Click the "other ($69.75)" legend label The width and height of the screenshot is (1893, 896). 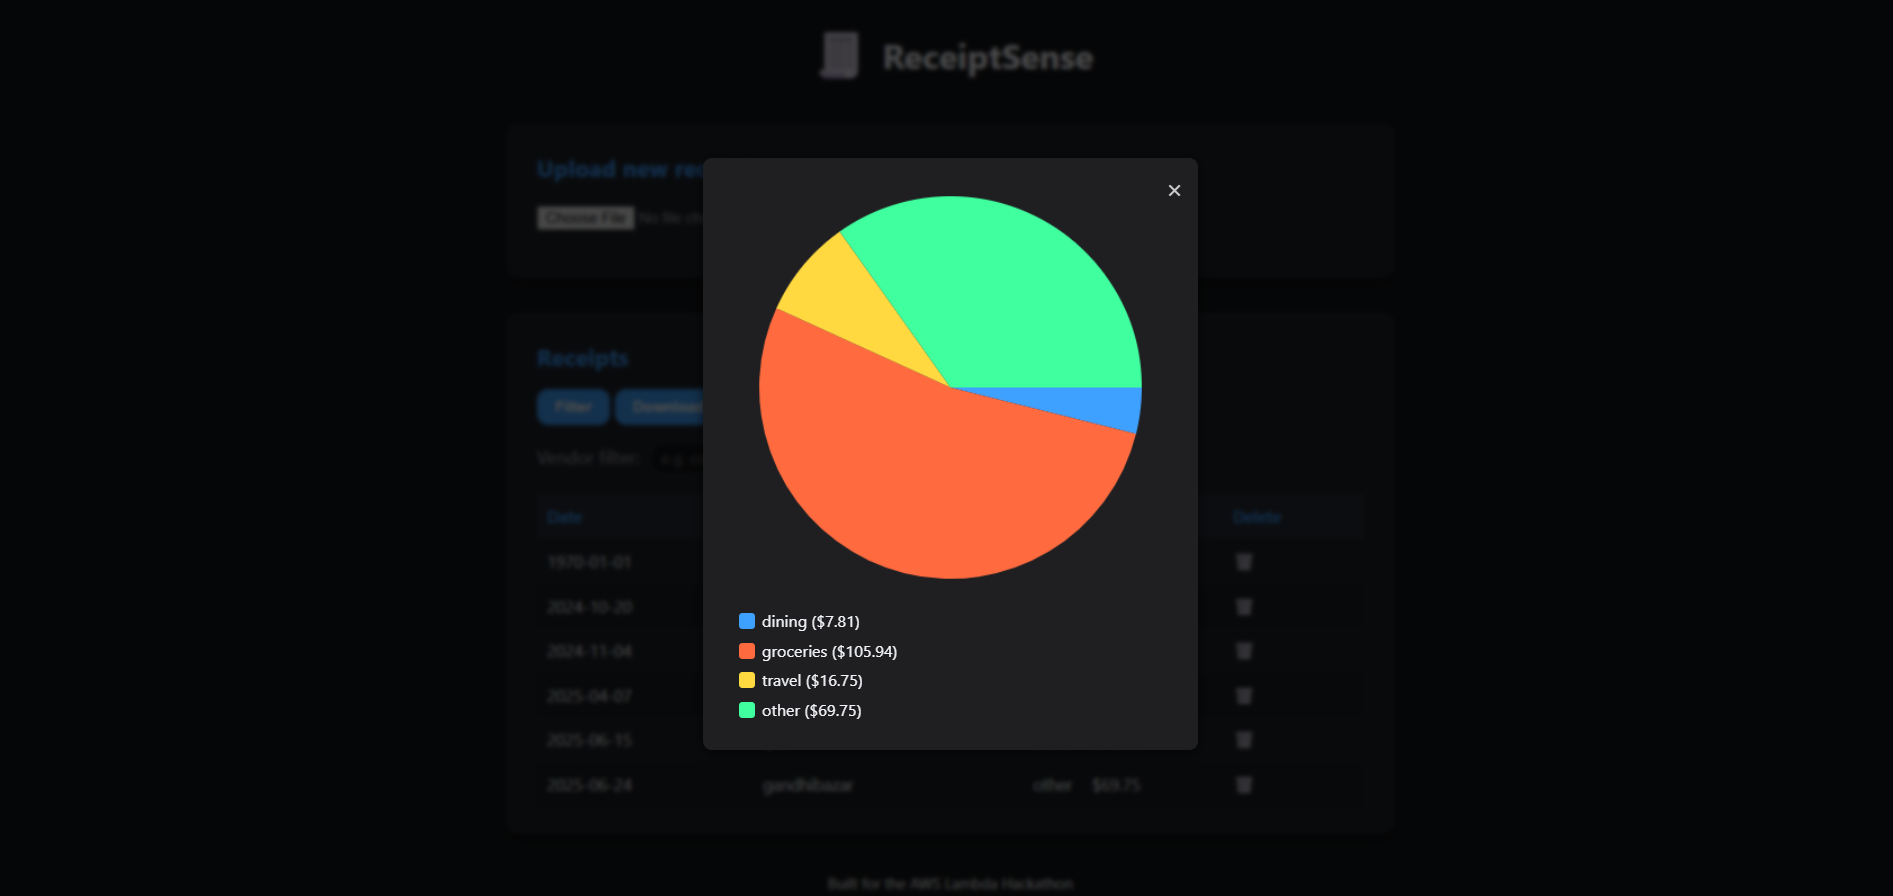click(x=812, y=710)
